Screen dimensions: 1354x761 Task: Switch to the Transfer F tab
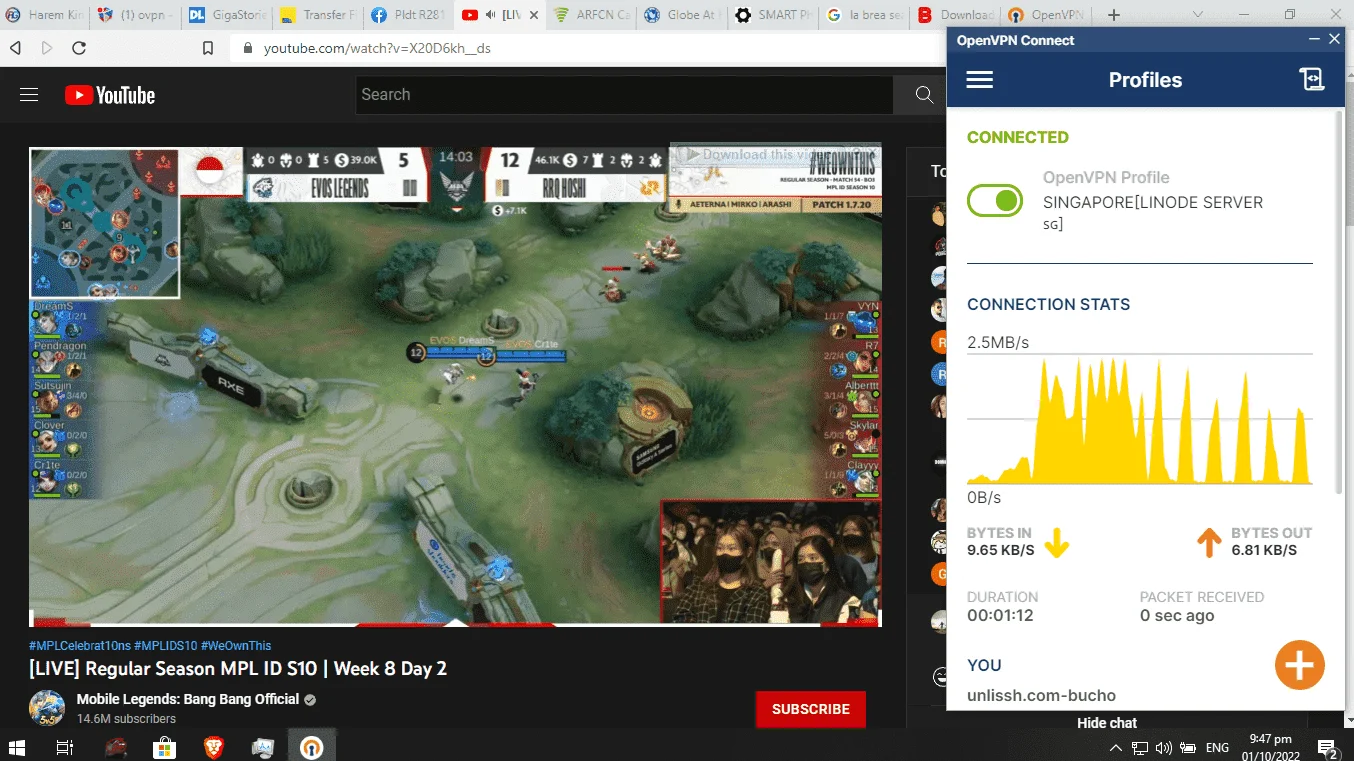[316, 15]
